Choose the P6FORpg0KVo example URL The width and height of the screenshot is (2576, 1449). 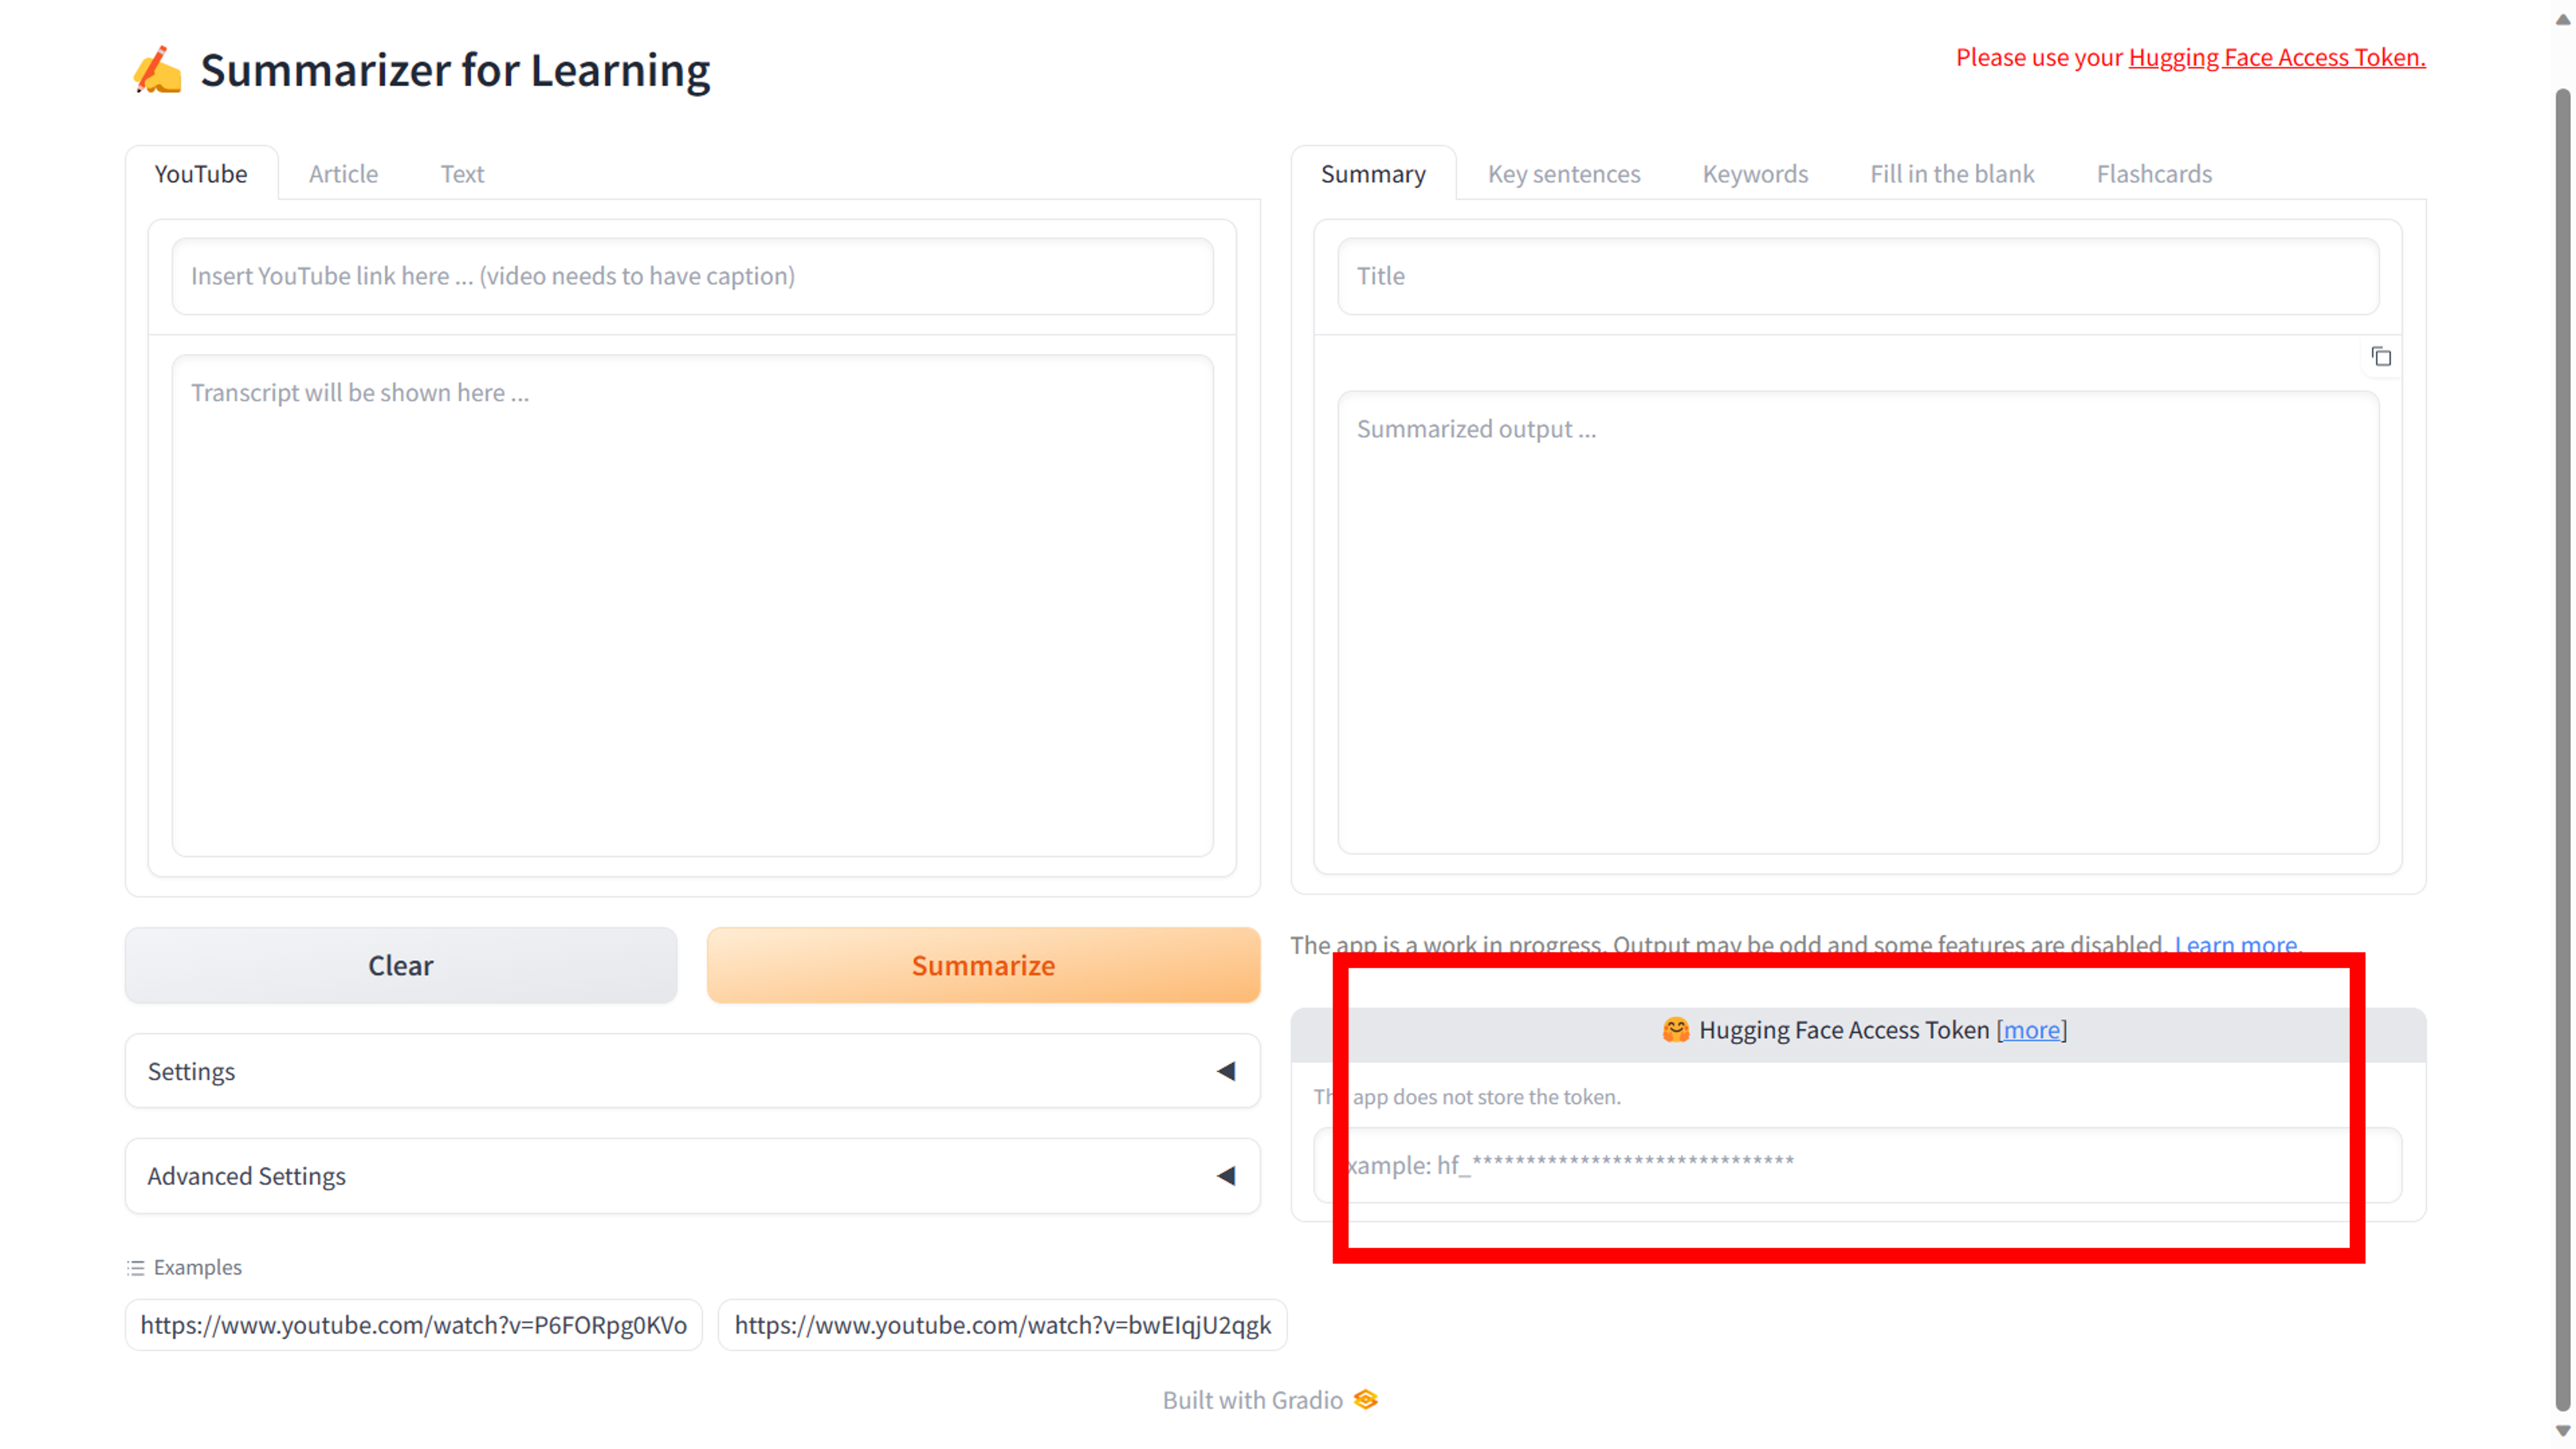click(x=413, y=1325)
